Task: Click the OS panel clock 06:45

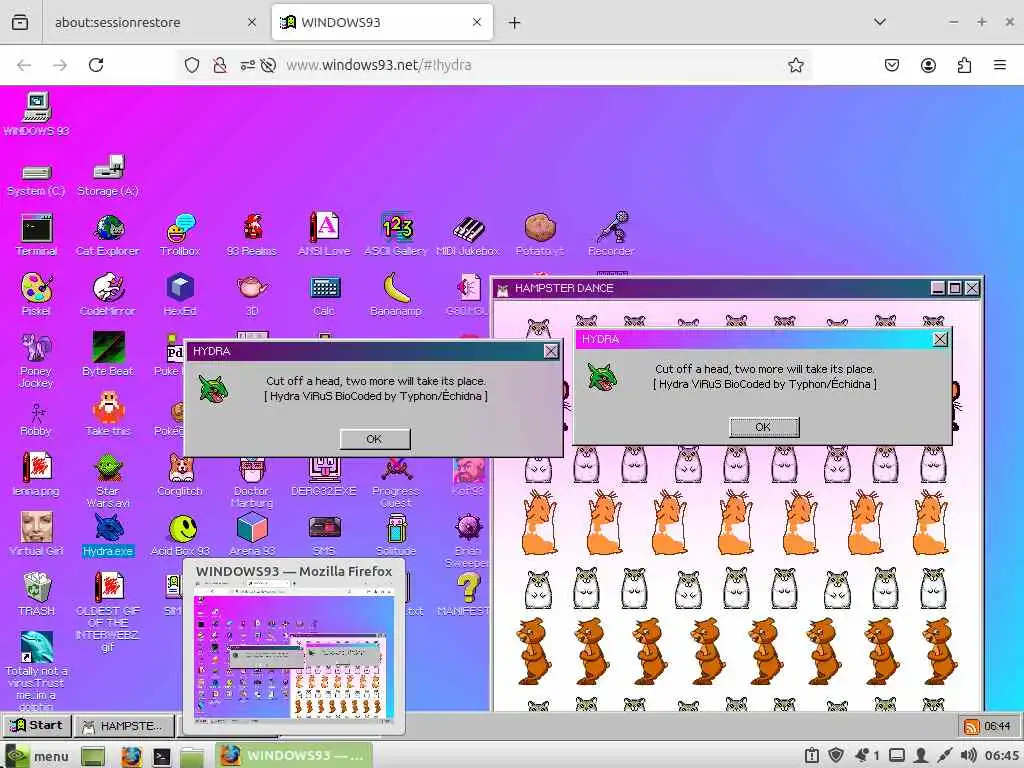Action: (1001, 756)
